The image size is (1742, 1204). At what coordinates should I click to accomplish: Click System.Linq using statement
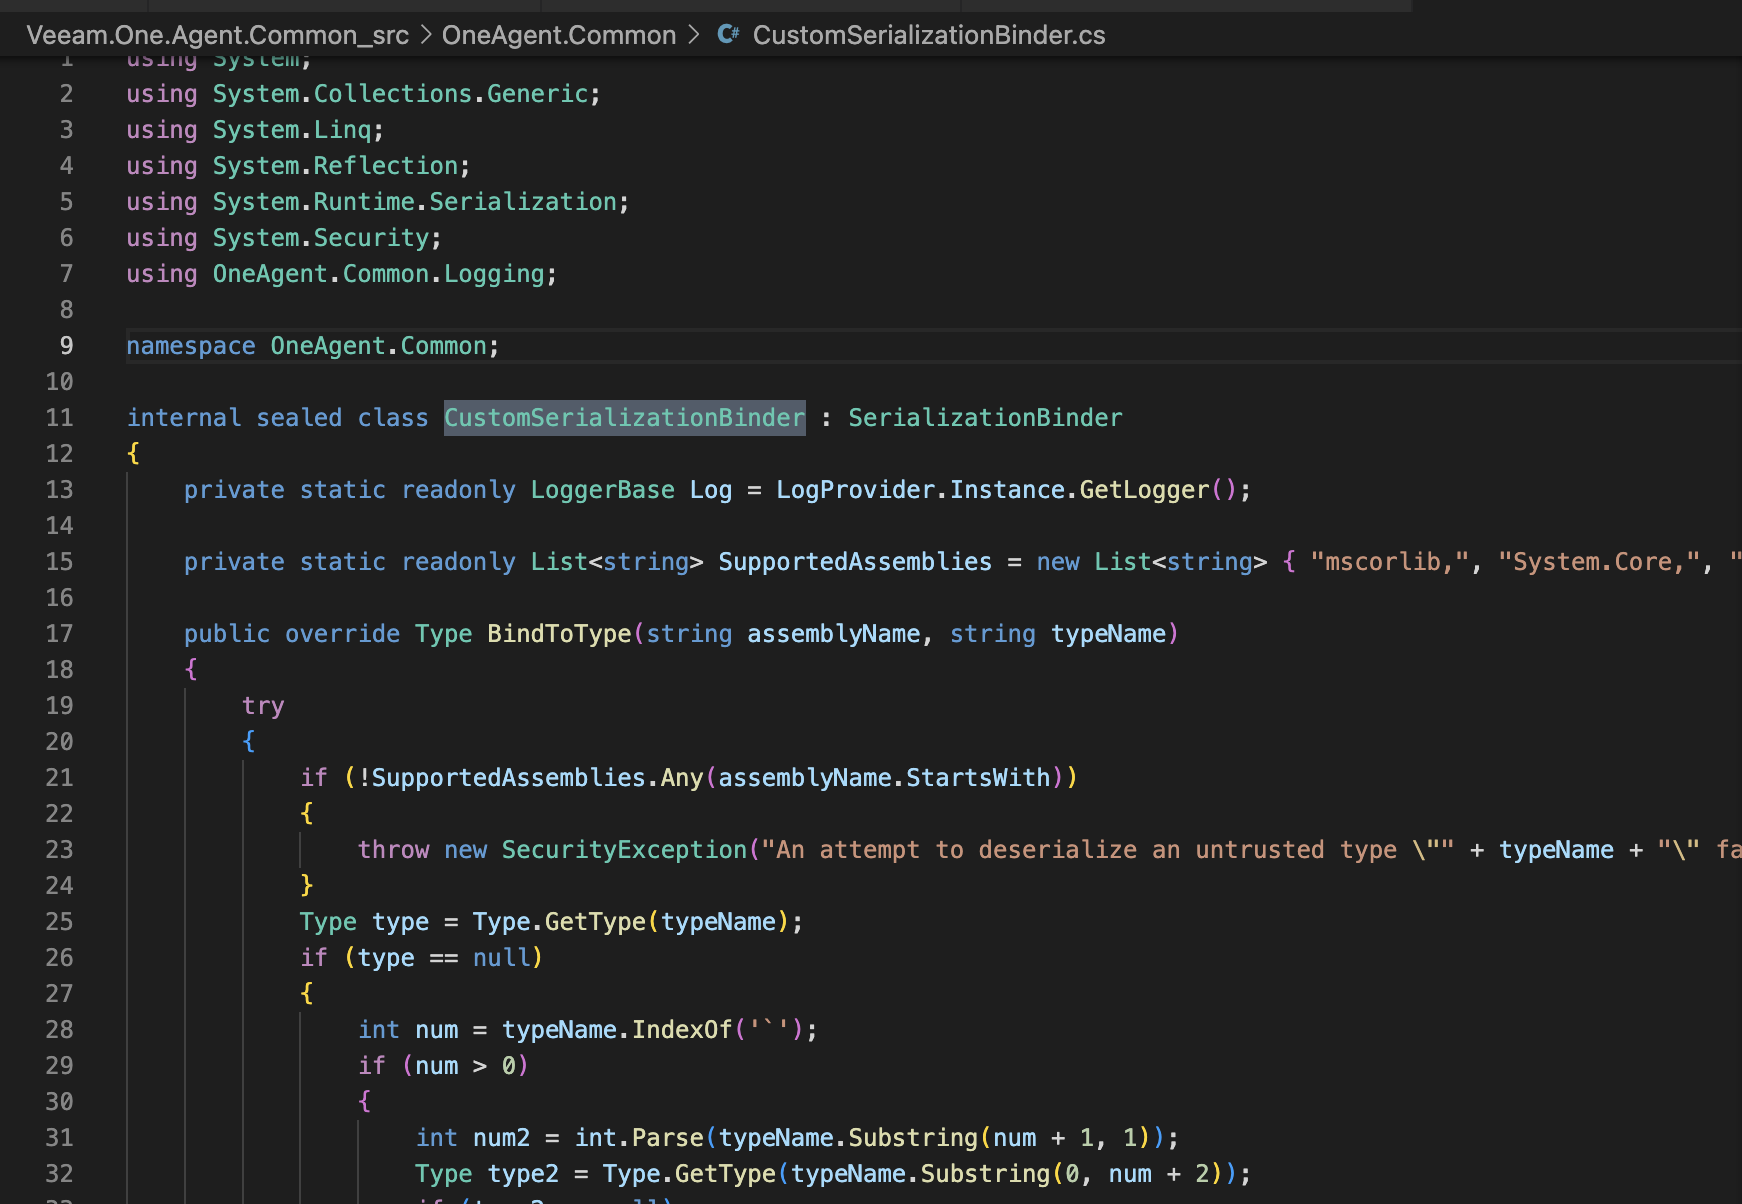coord(255,130)
